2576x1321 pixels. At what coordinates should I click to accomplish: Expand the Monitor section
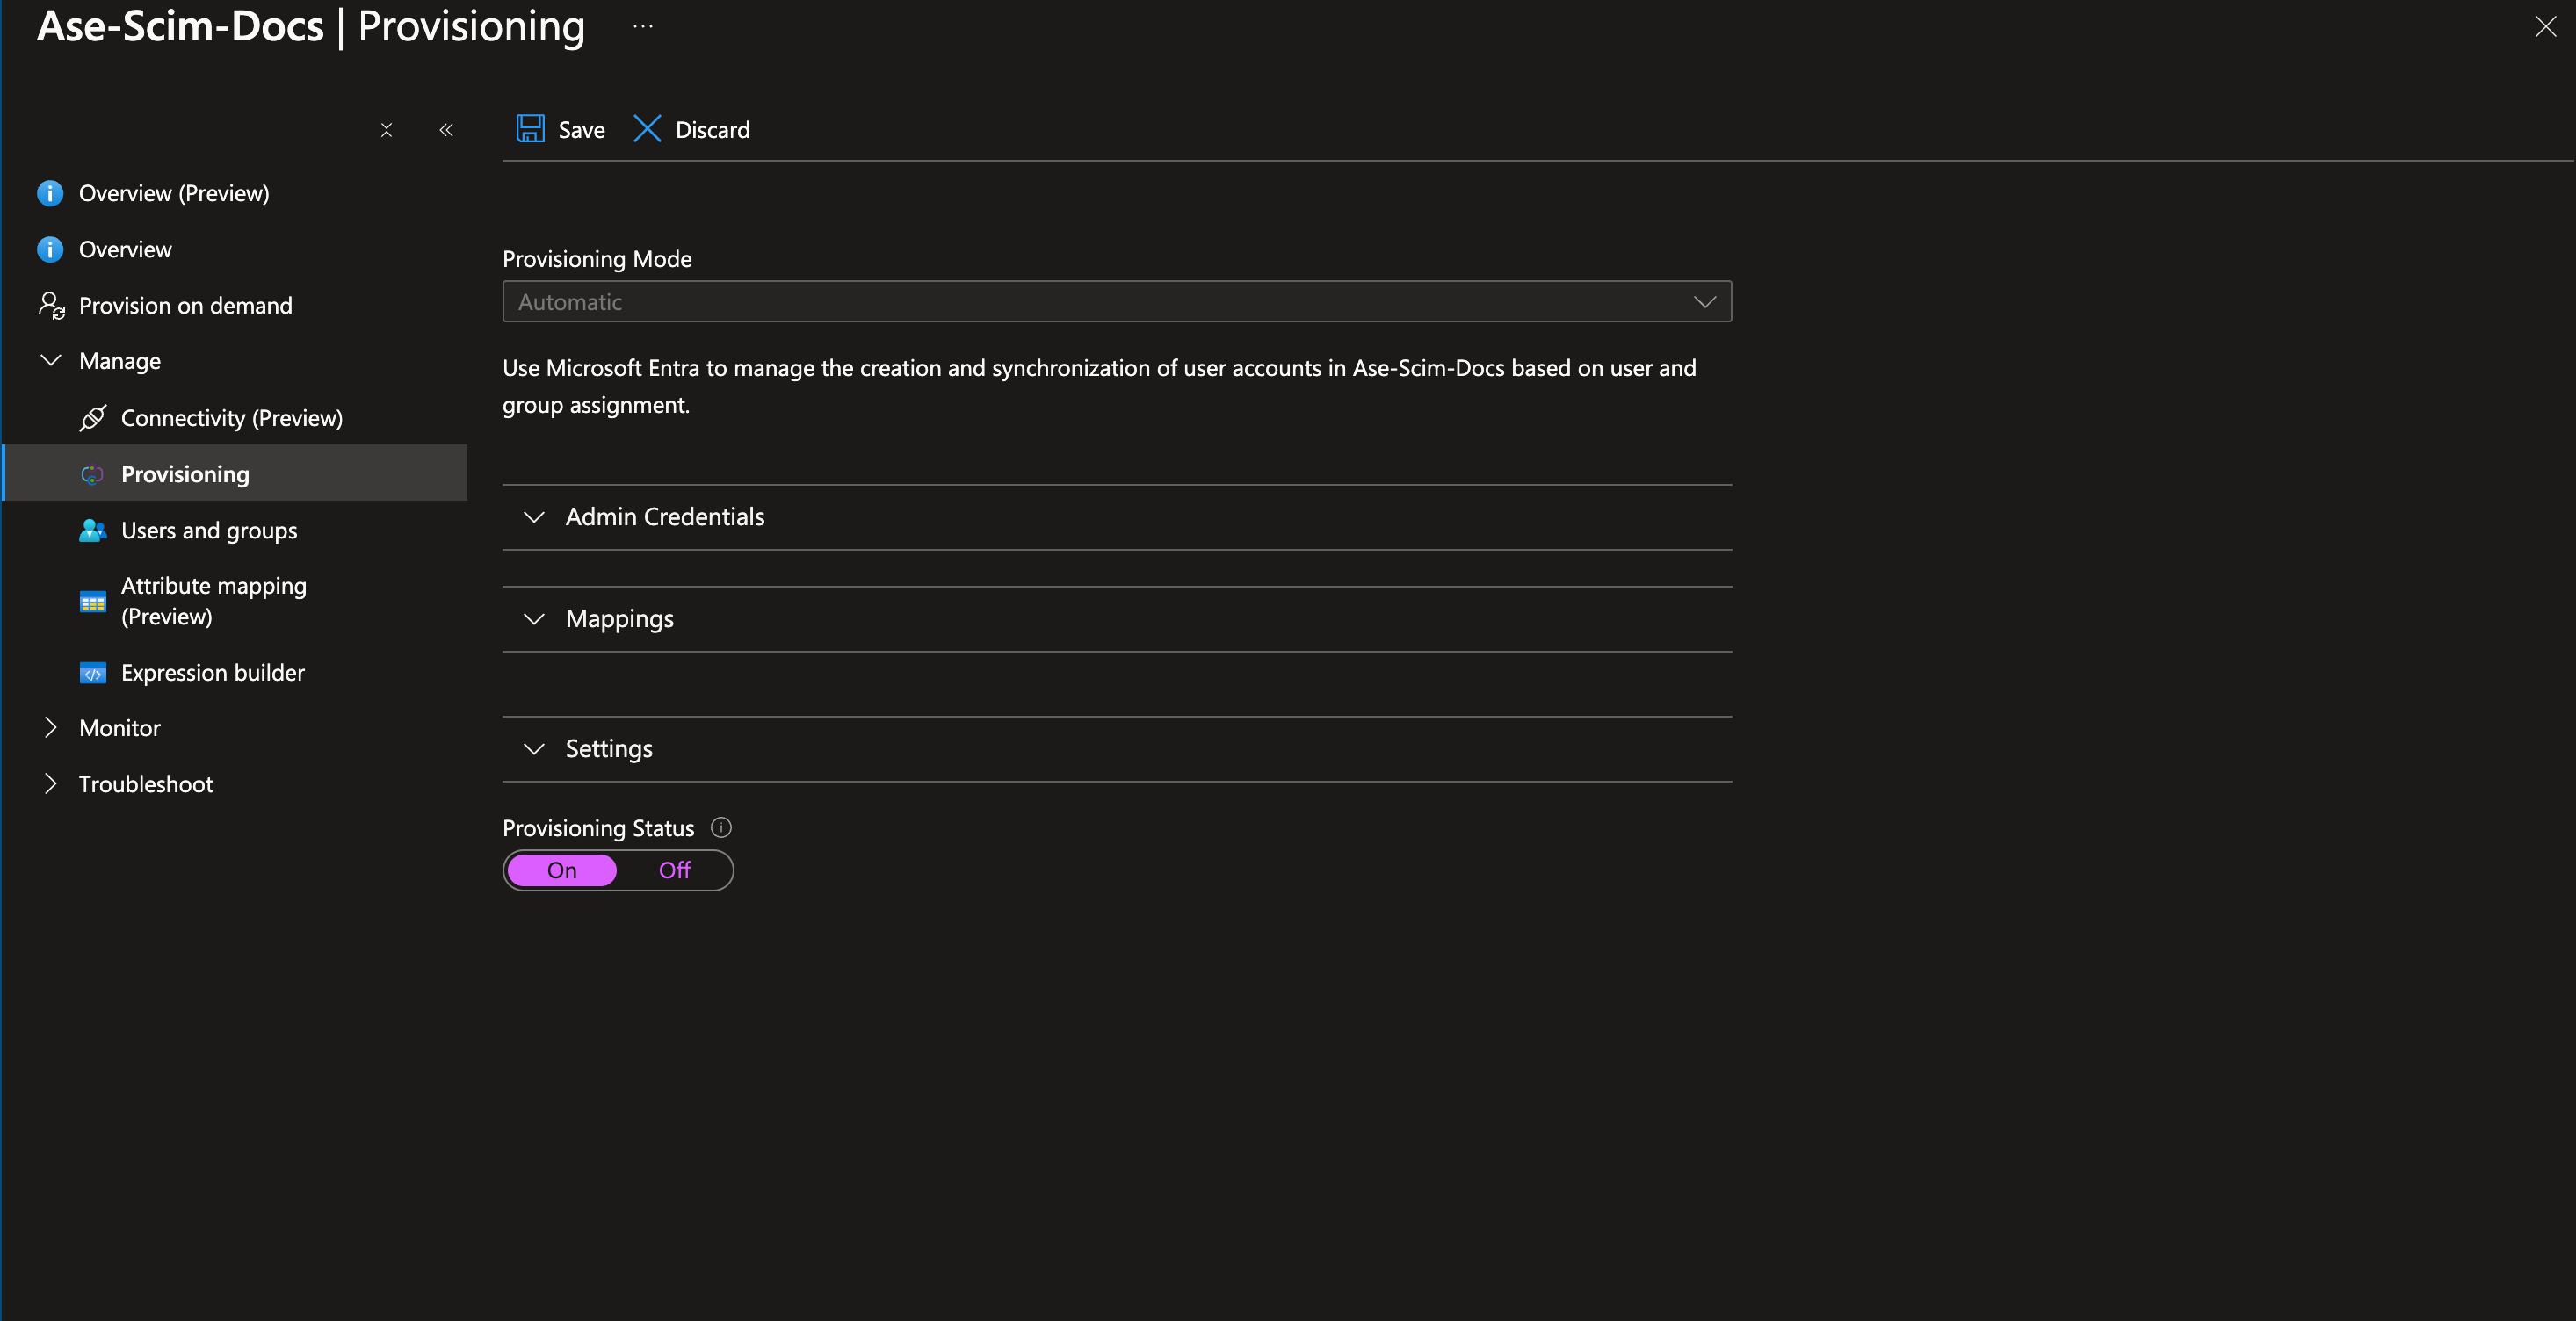click(119, 728)
